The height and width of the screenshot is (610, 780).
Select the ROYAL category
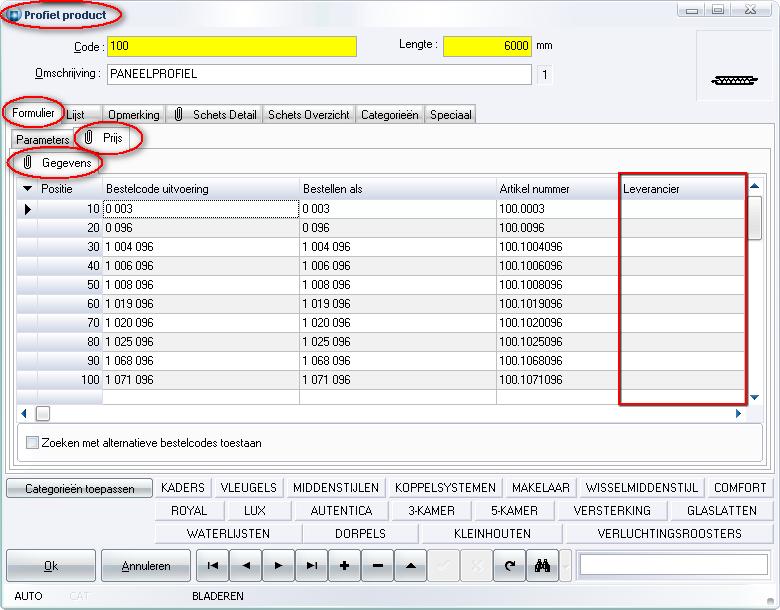[189, 510]
